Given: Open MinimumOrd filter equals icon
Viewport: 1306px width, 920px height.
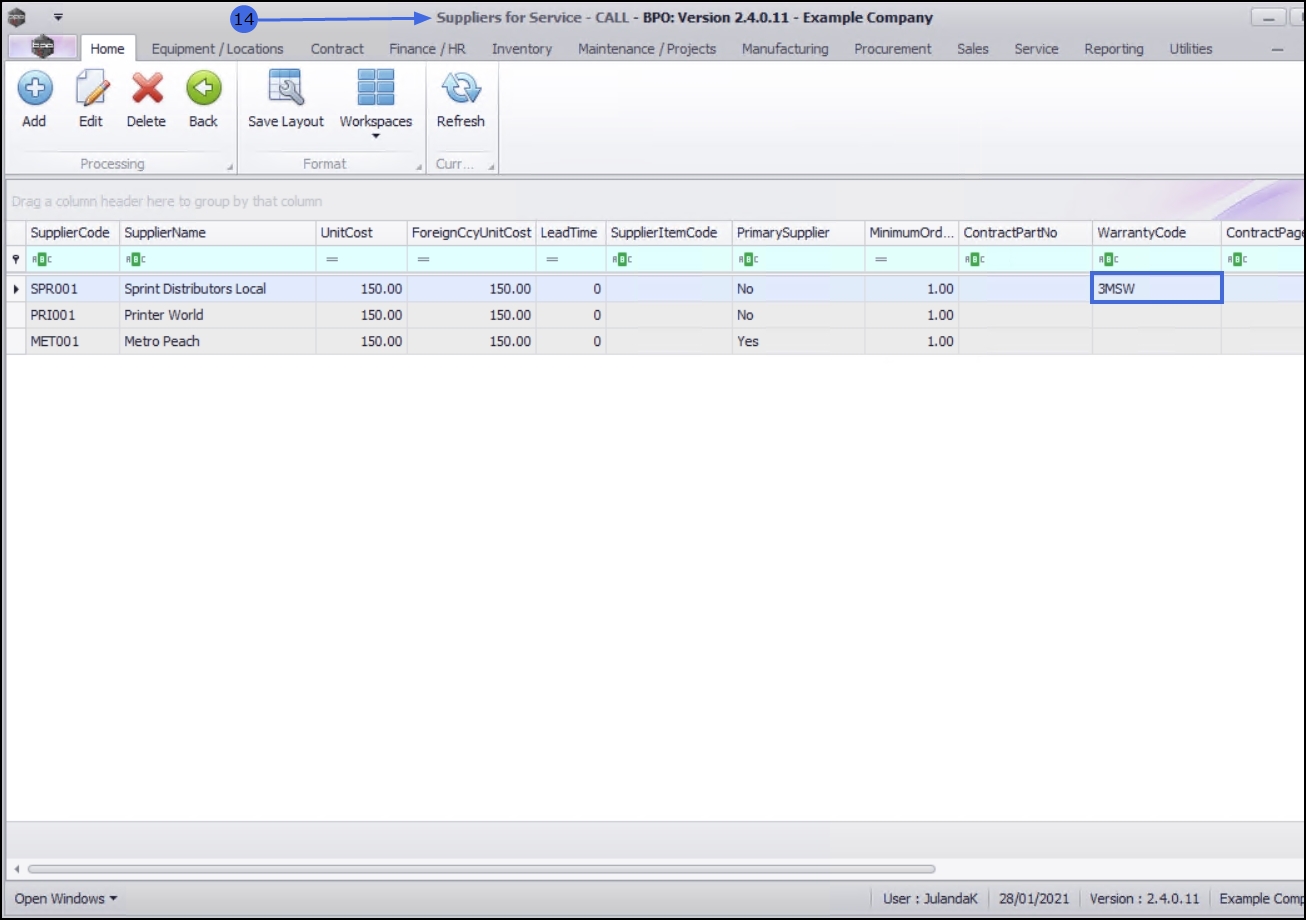Looking at the screenshot, I should coord(881,260).
